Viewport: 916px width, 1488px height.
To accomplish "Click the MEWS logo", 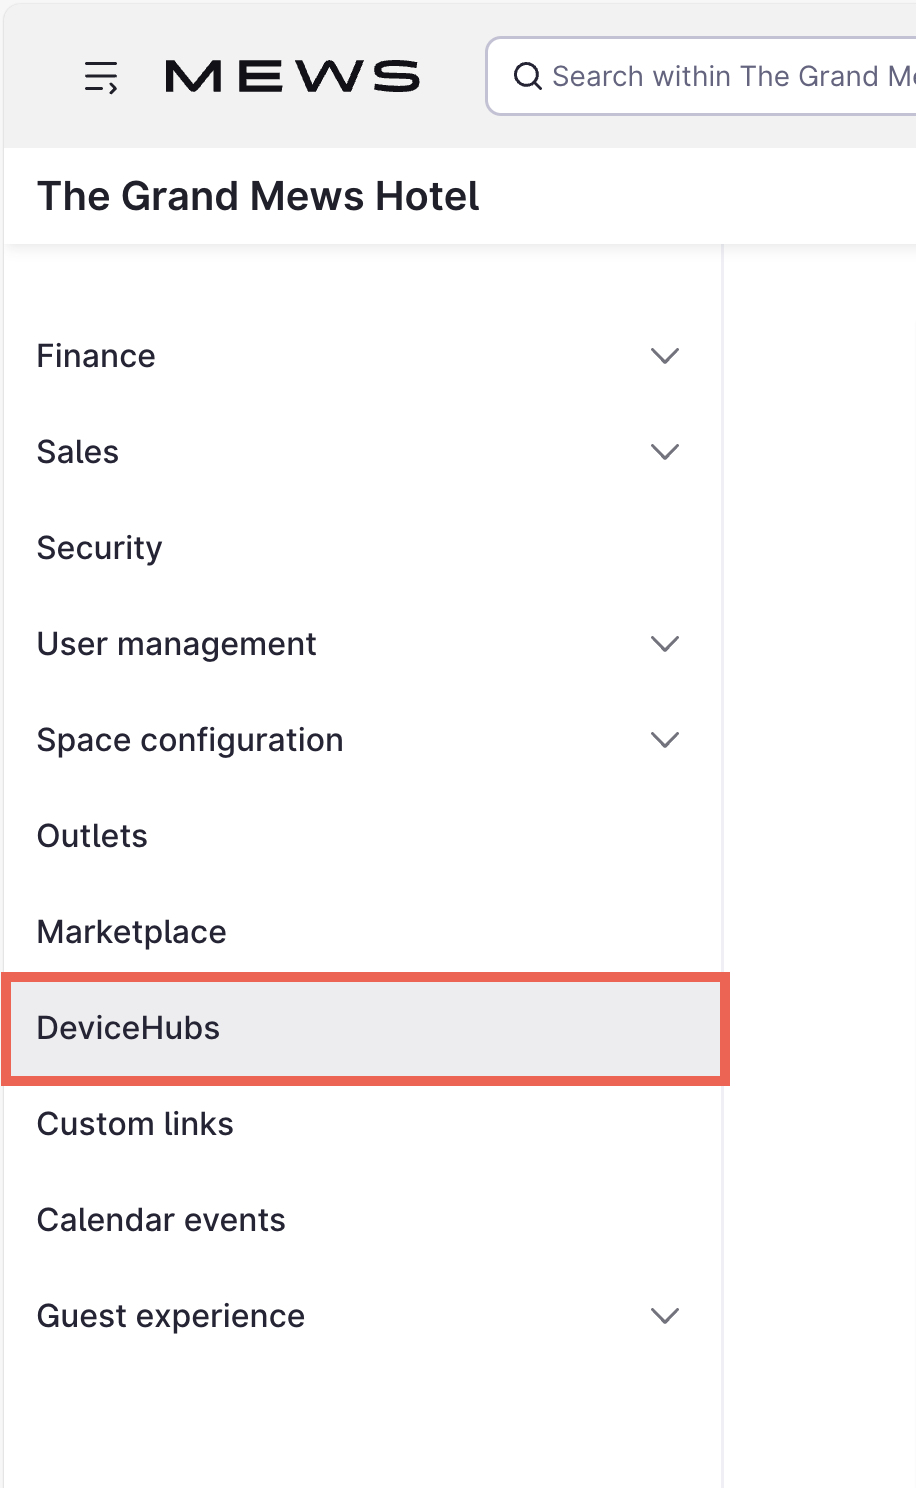I will coord(291,75).
